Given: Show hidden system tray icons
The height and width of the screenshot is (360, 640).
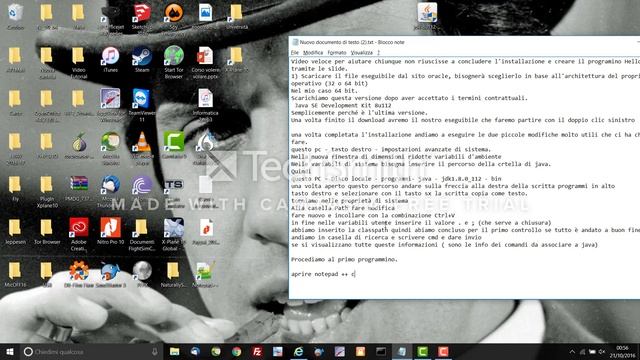Looking at the screenshot, I should [x=572, y=351].
